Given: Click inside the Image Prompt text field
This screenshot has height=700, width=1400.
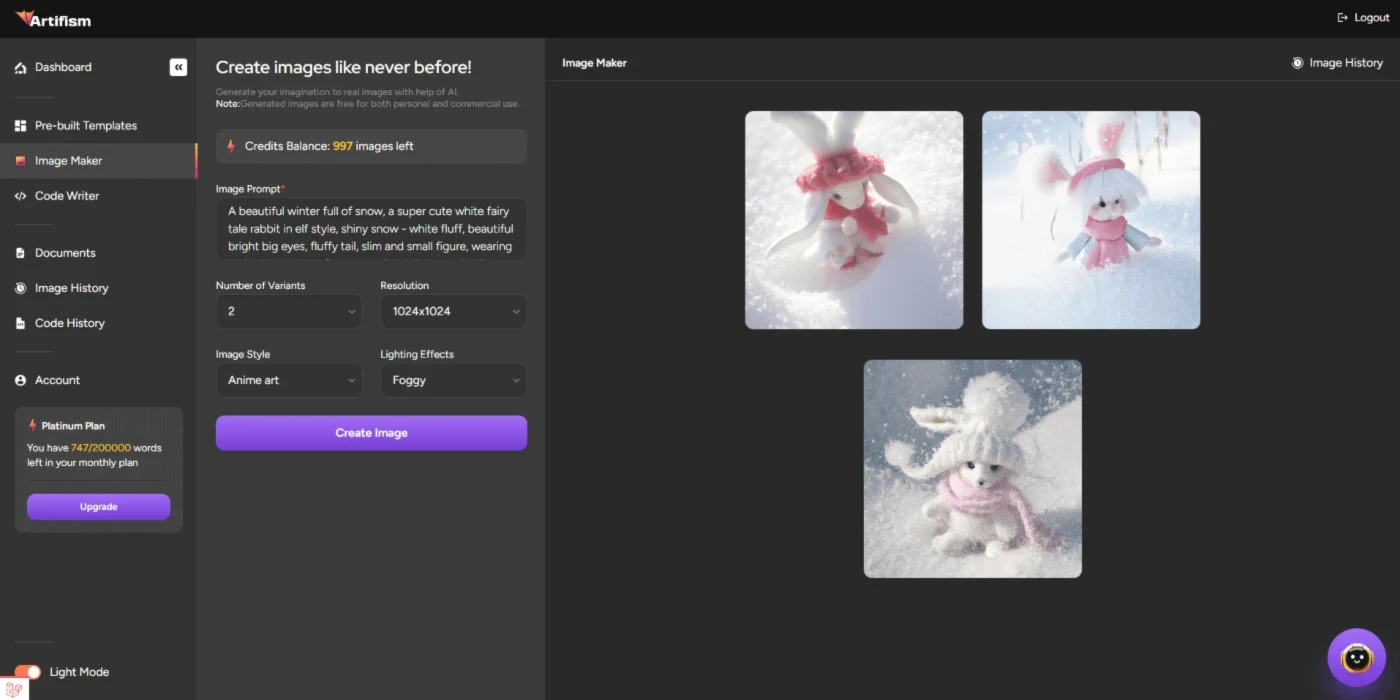Looking at the screenshot, I should coord(371,229).
